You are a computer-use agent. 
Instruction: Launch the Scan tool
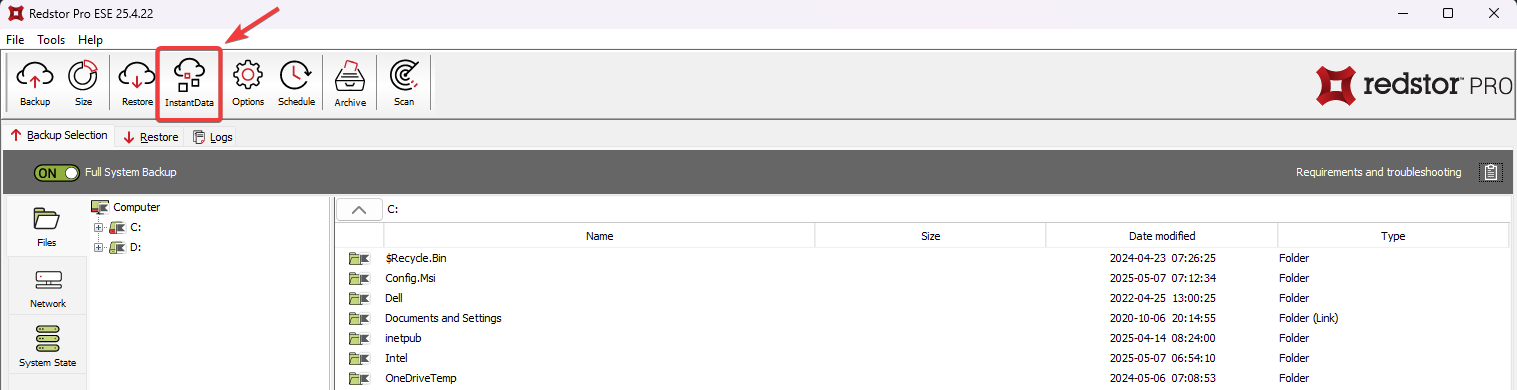404,83
